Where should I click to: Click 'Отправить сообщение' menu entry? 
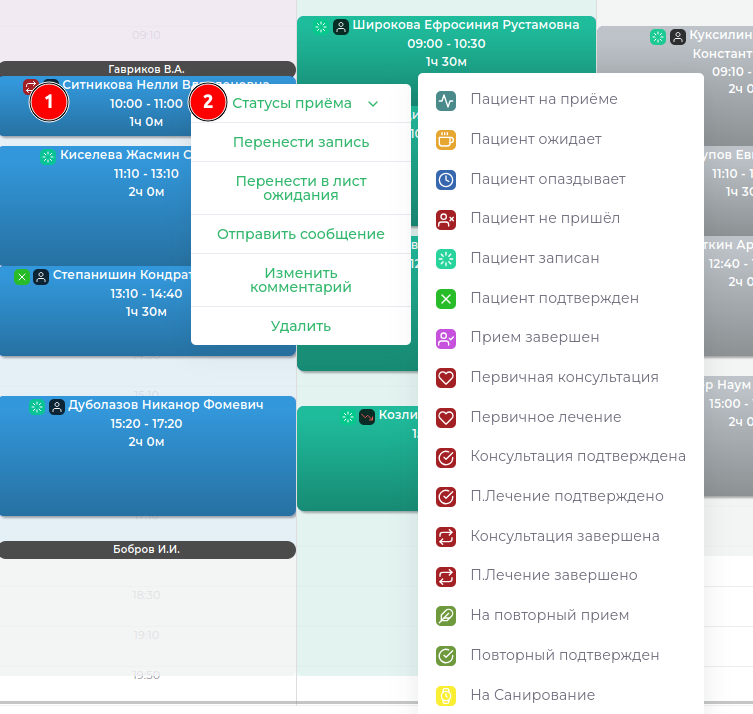pos(301,234)
